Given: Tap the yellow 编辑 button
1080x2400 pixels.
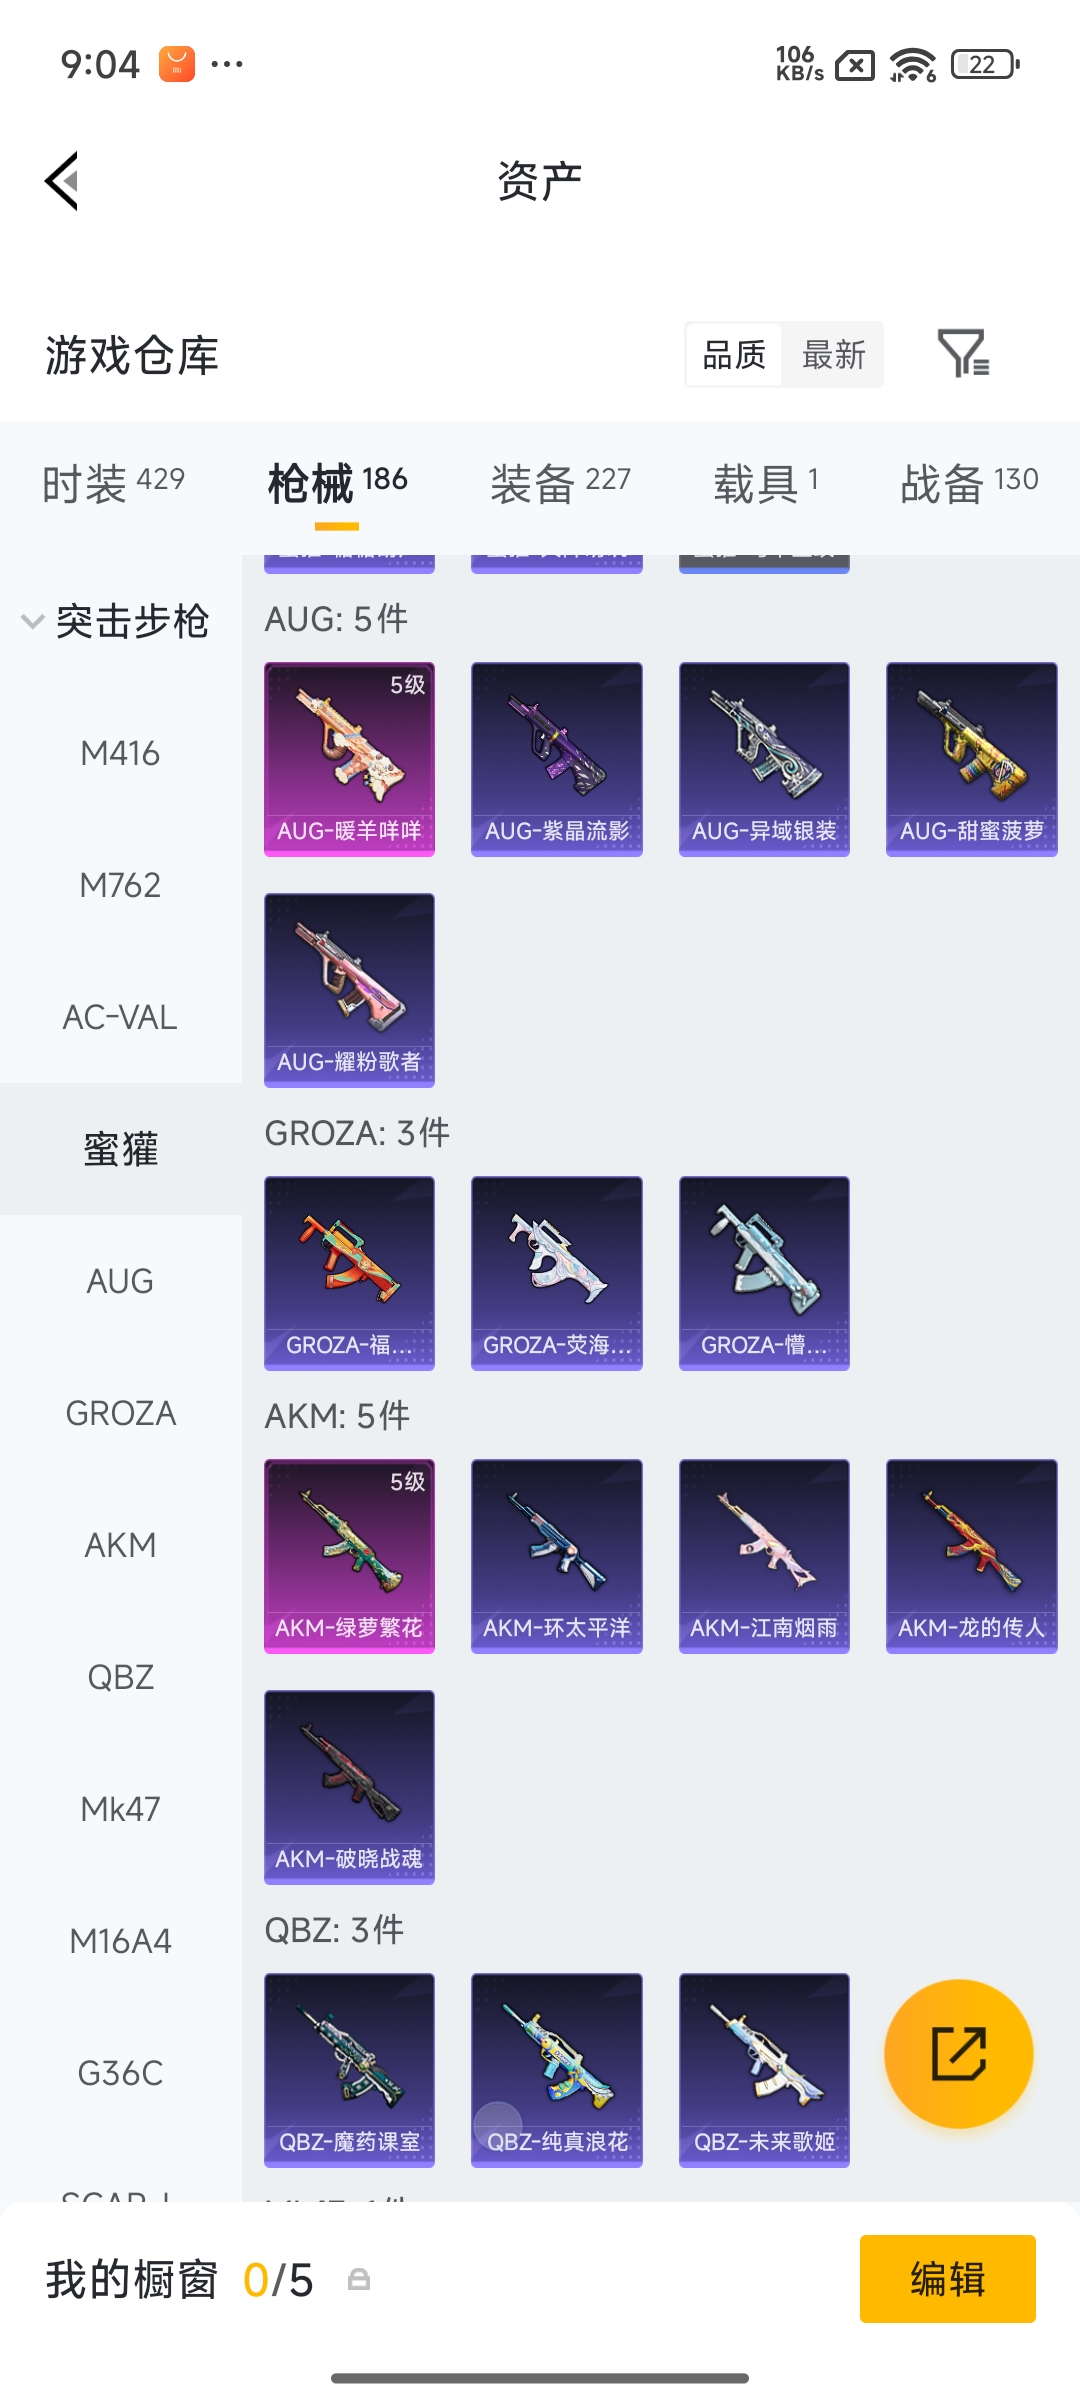Looking at the screenshot, I should [x=947, y=2279].
